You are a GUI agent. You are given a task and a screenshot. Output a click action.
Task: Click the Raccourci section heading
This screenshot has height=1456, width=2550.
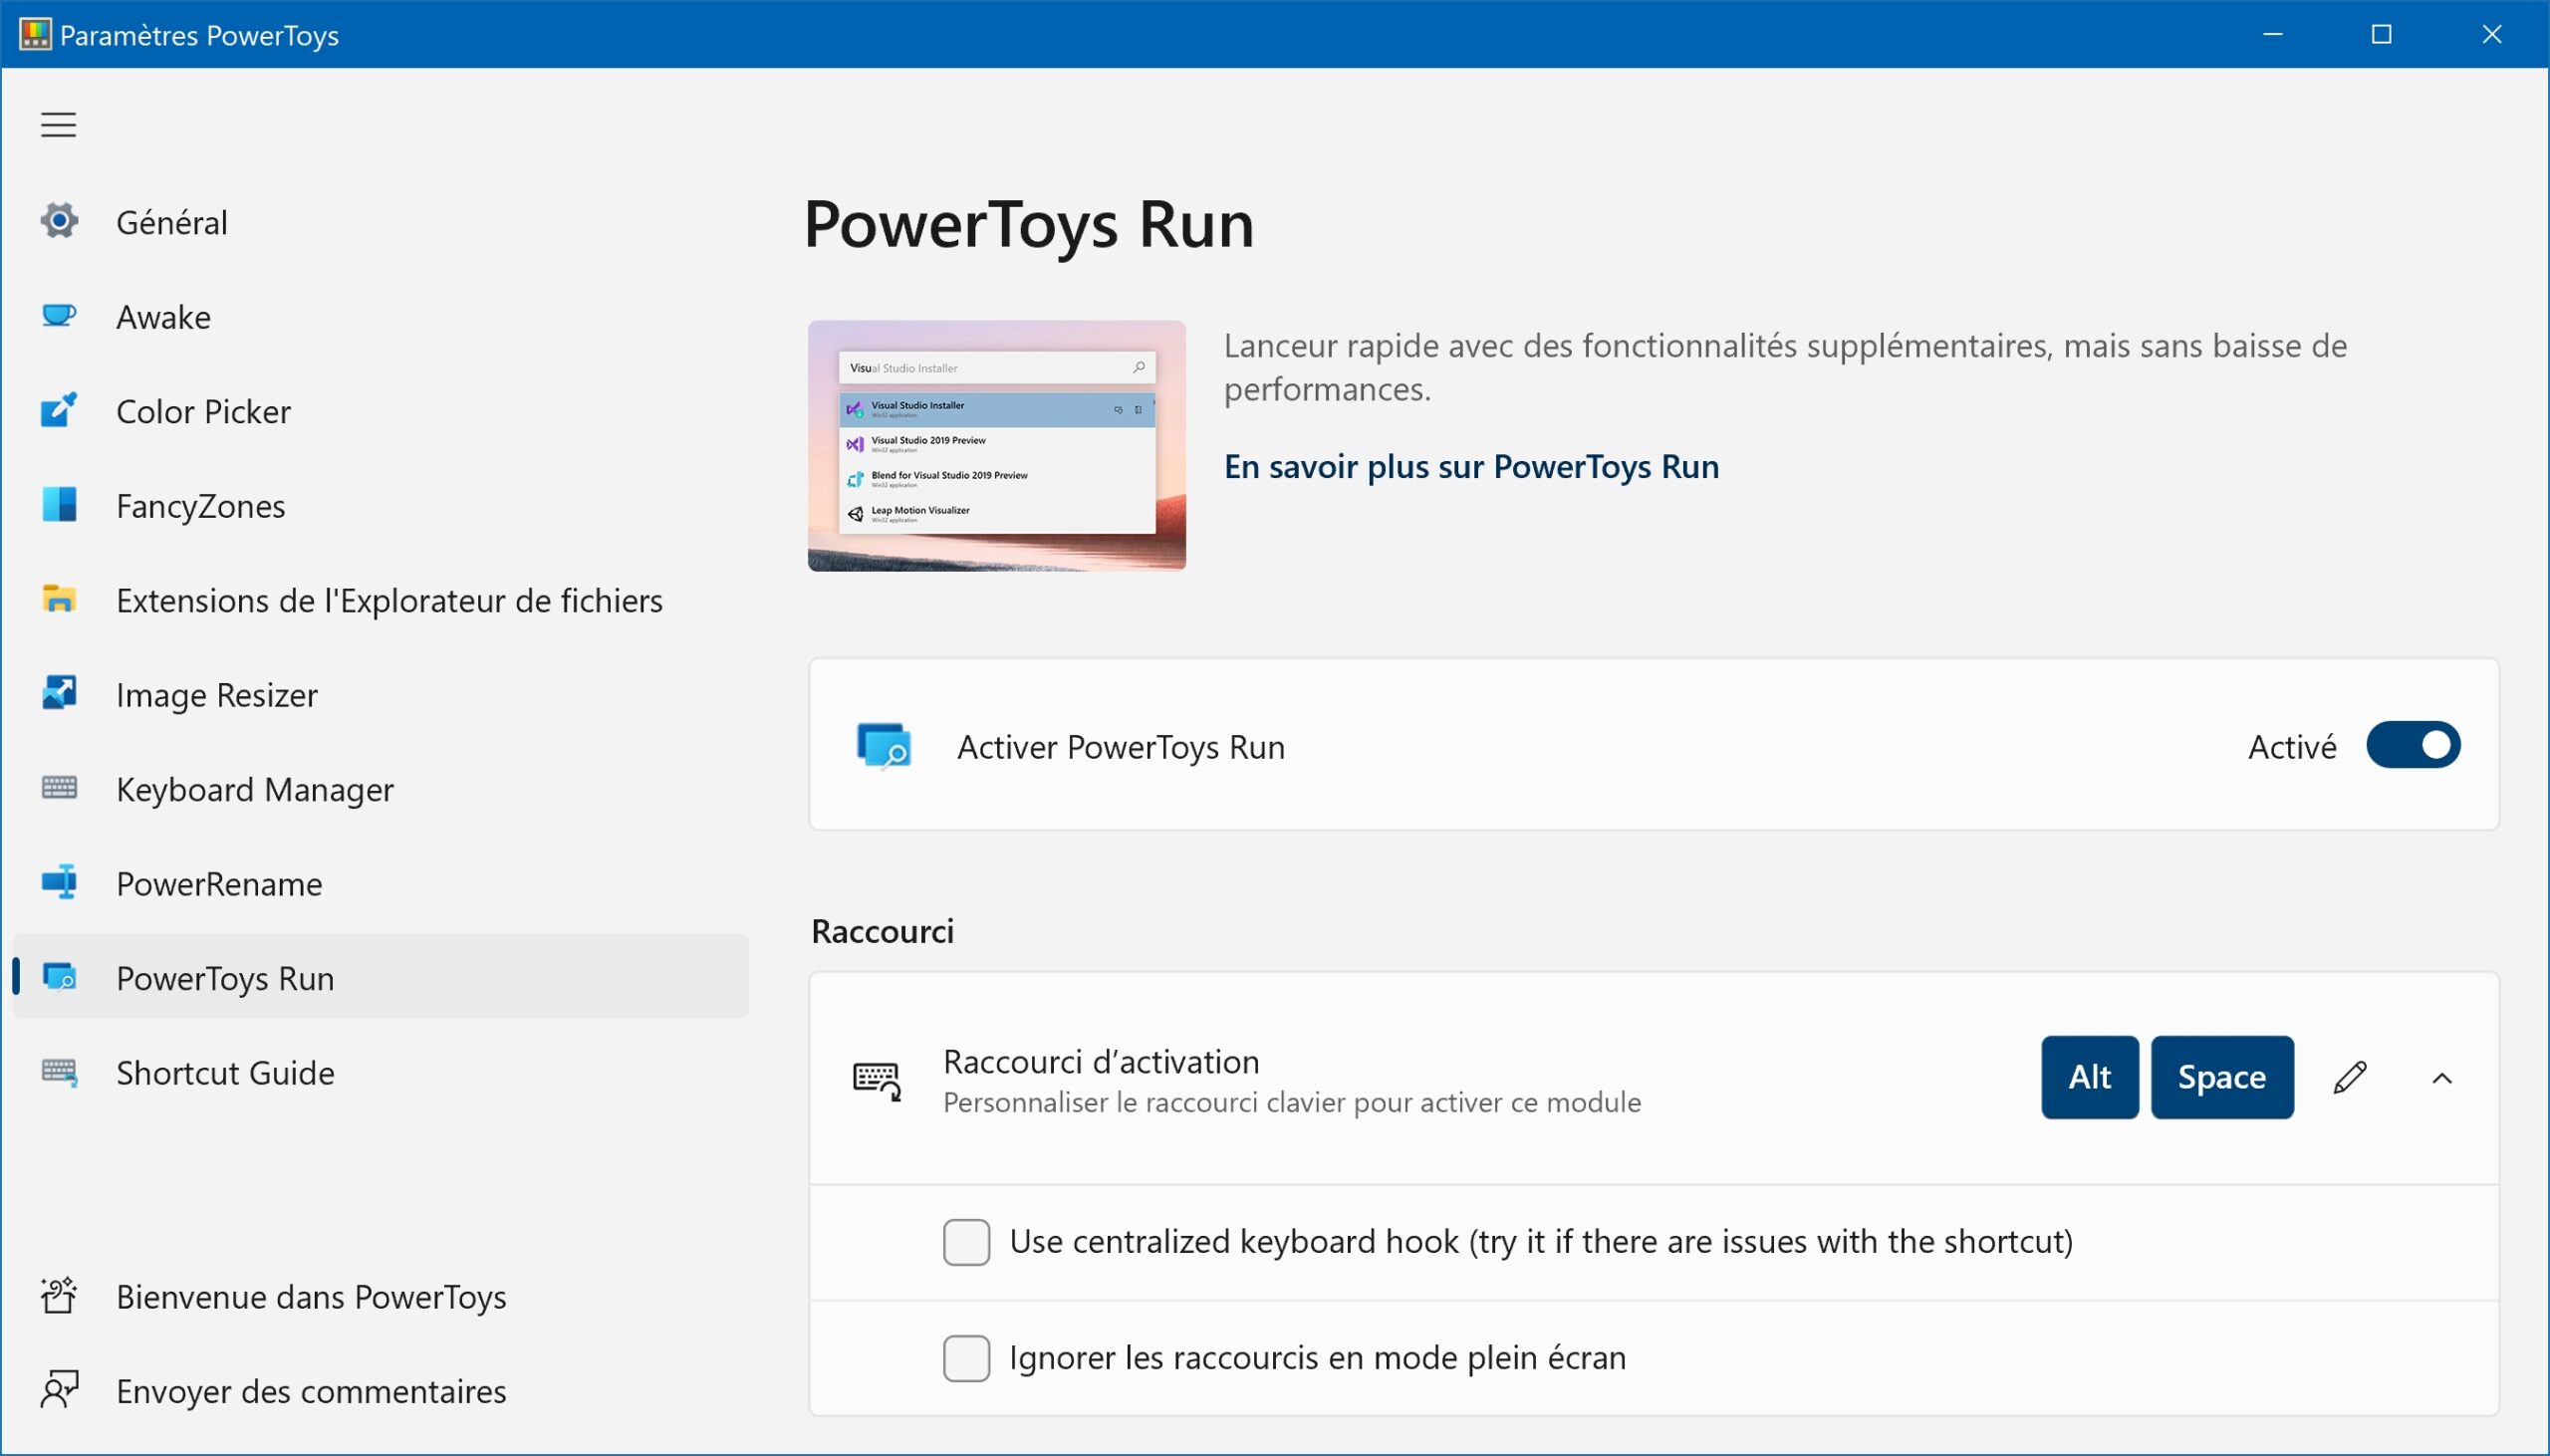882,931
